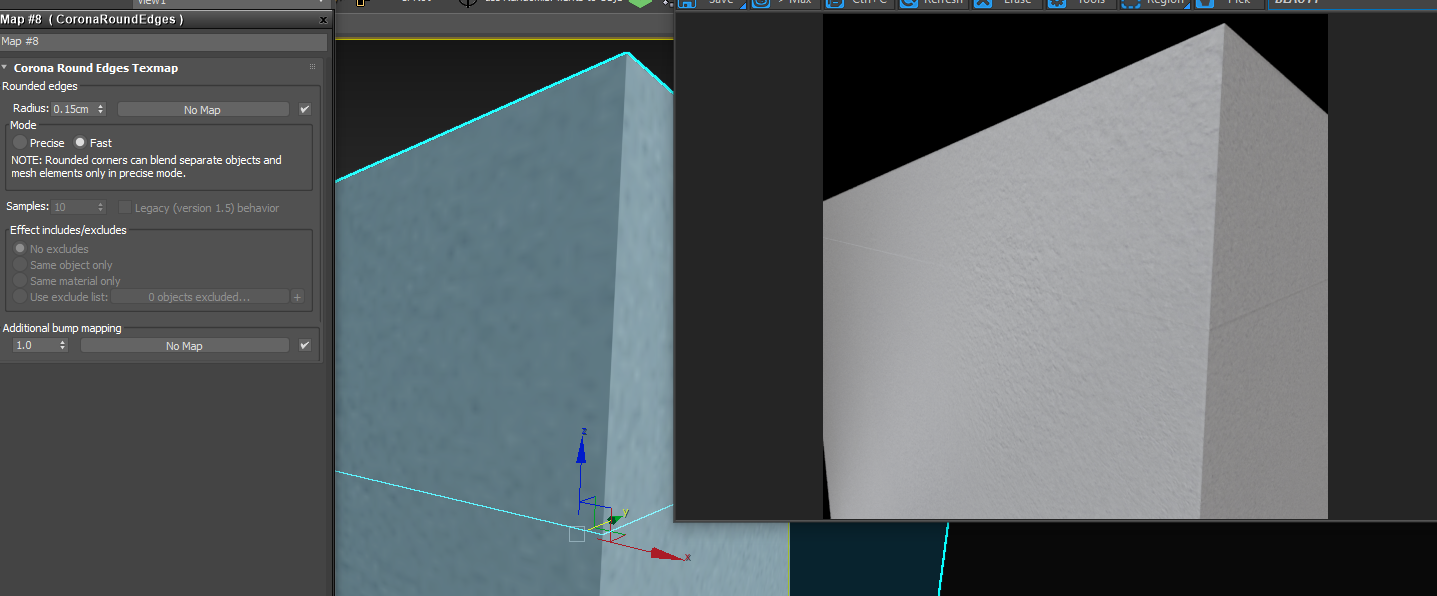
Task: Select the Precise mode radio button
Action: click(x=20, y=143)
